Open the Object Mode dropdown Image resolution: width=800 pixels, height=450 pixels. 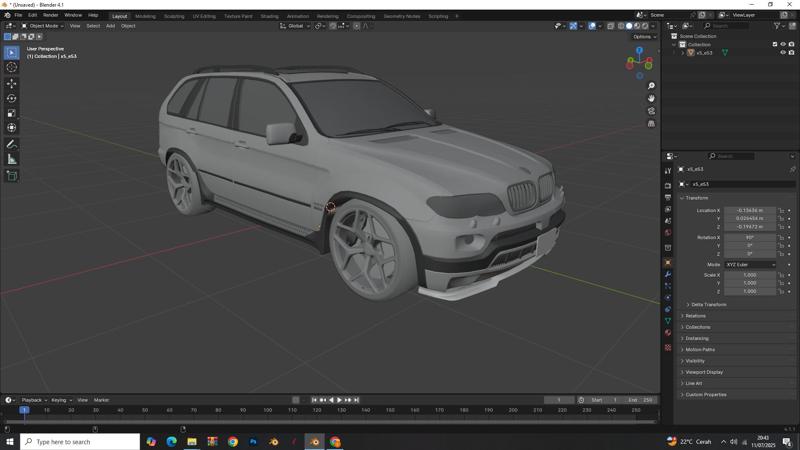[x=42, y=26]
